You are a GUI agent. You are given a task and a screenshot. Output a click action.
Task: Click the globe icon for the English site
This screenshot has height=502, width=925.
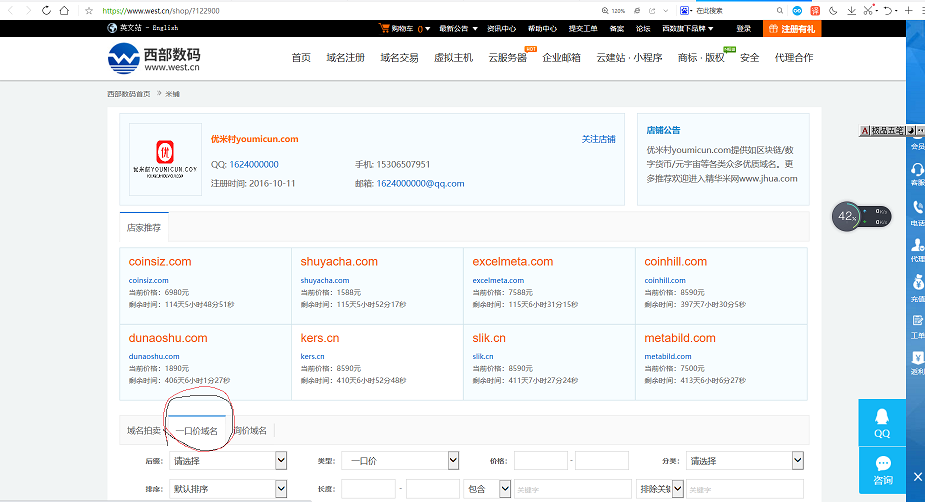point(112,28)
